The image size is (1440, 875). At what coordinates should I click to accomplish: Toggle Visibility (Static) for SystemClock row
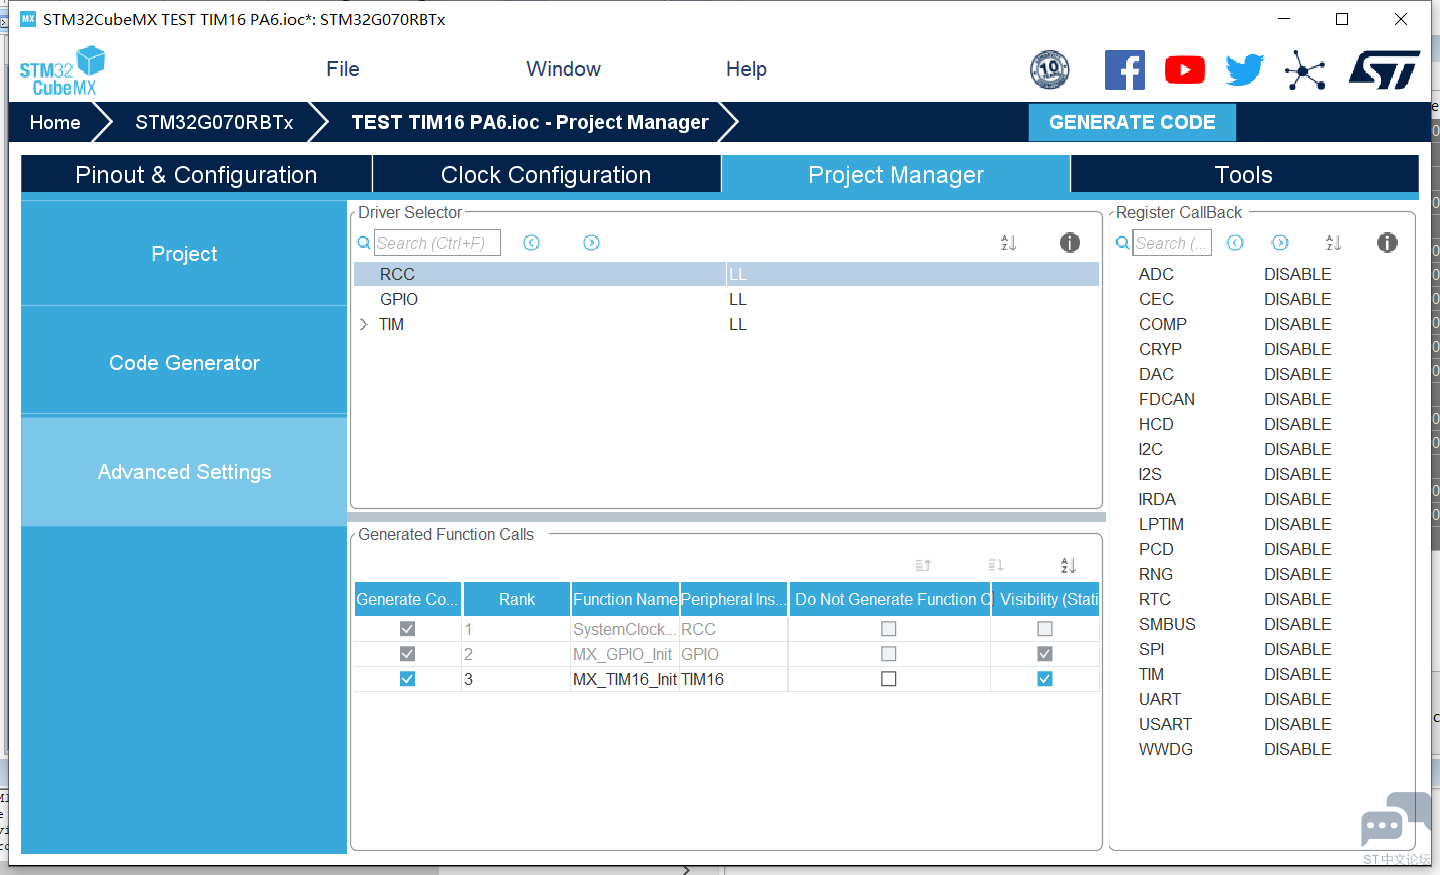tap(1045, 629)
